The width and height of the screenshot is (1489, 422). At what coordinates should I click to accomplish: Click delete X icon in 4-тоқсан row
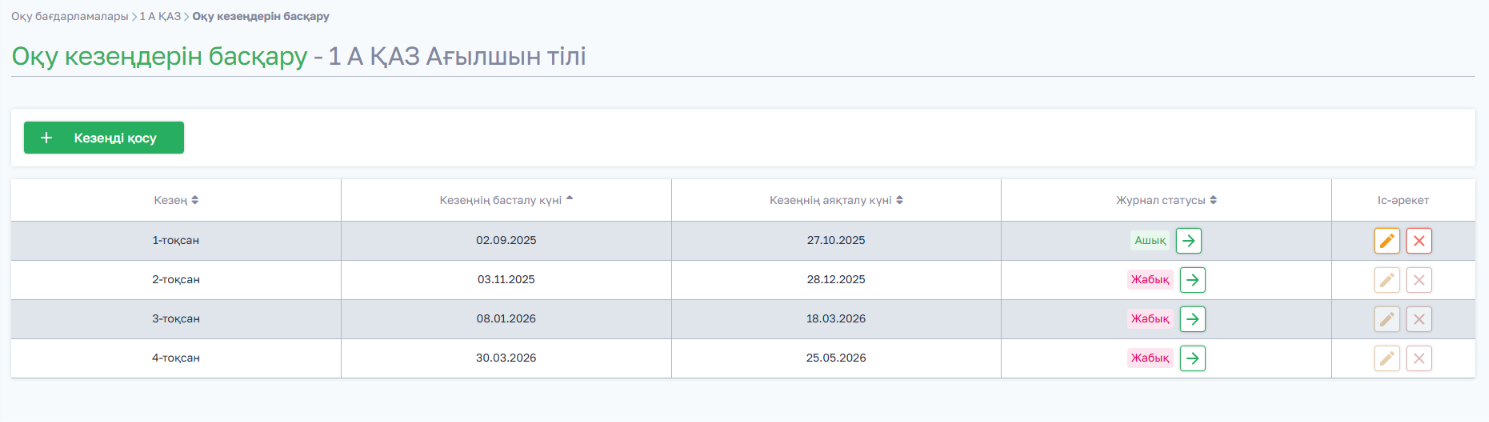pos(1419,358)
